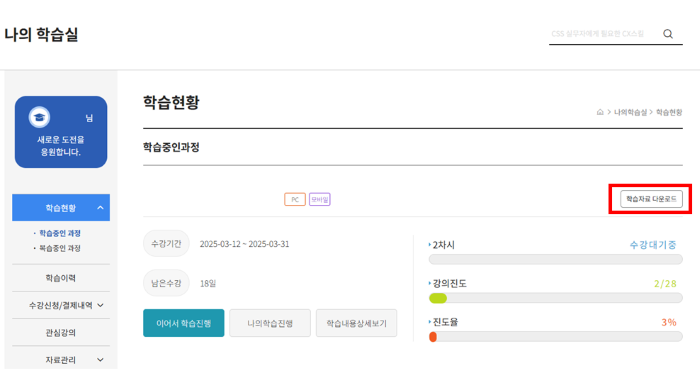Select 복습중인 과정 submenu item
This screenshot has width=700, height=376.
(x=60, y=248)
